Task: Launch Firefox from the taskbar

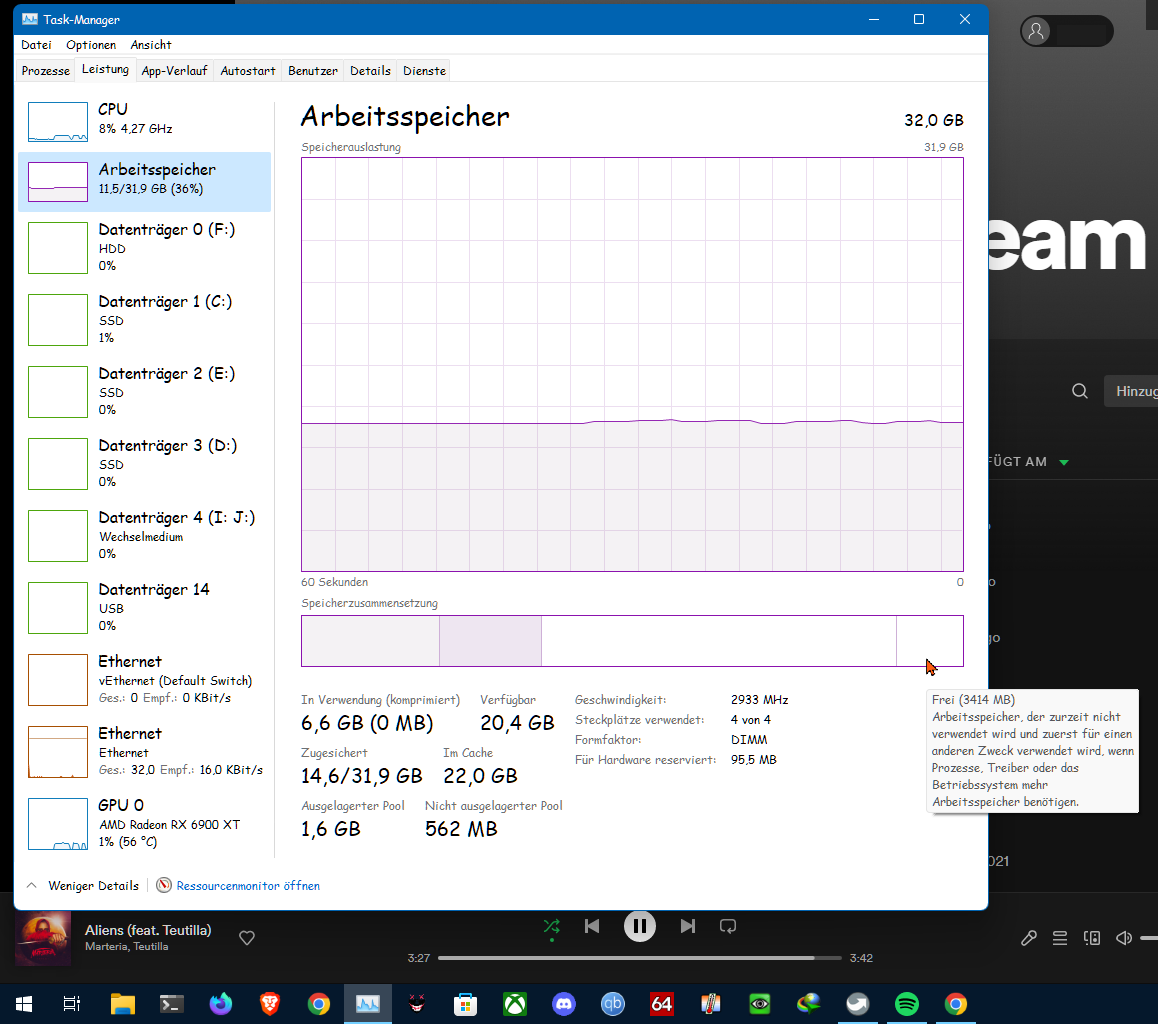Action: [x=221, y=1004]
